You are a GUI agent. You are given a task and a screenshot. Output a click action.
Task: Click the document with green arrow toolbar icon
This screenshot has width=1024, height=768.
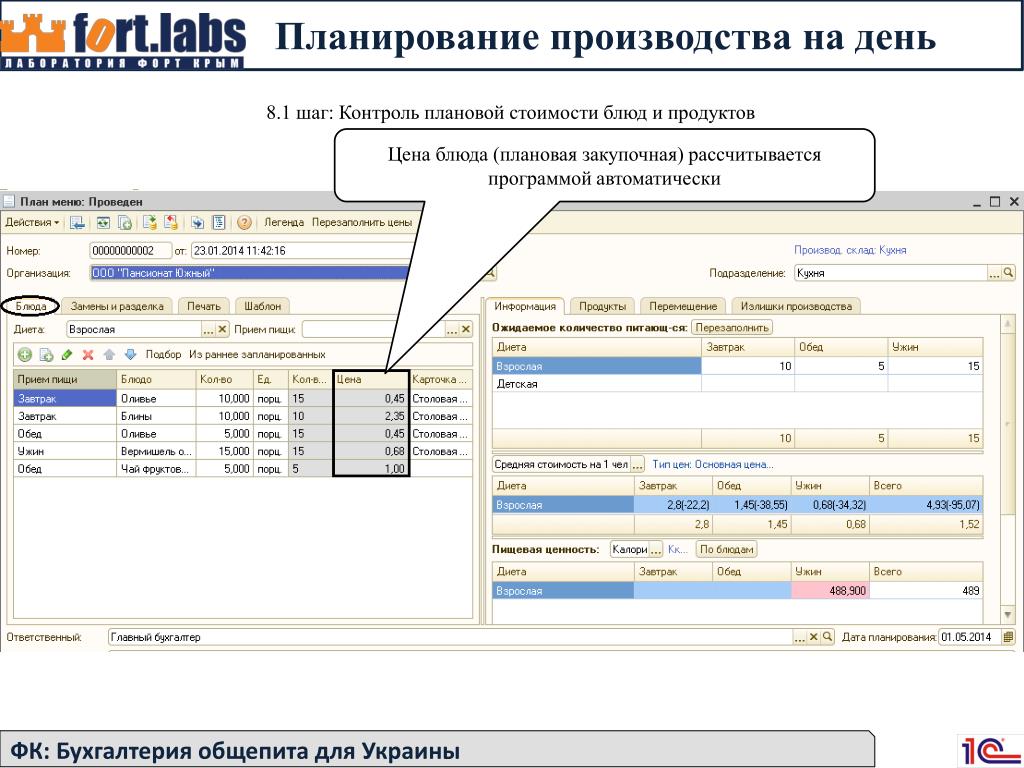(150, 223)
